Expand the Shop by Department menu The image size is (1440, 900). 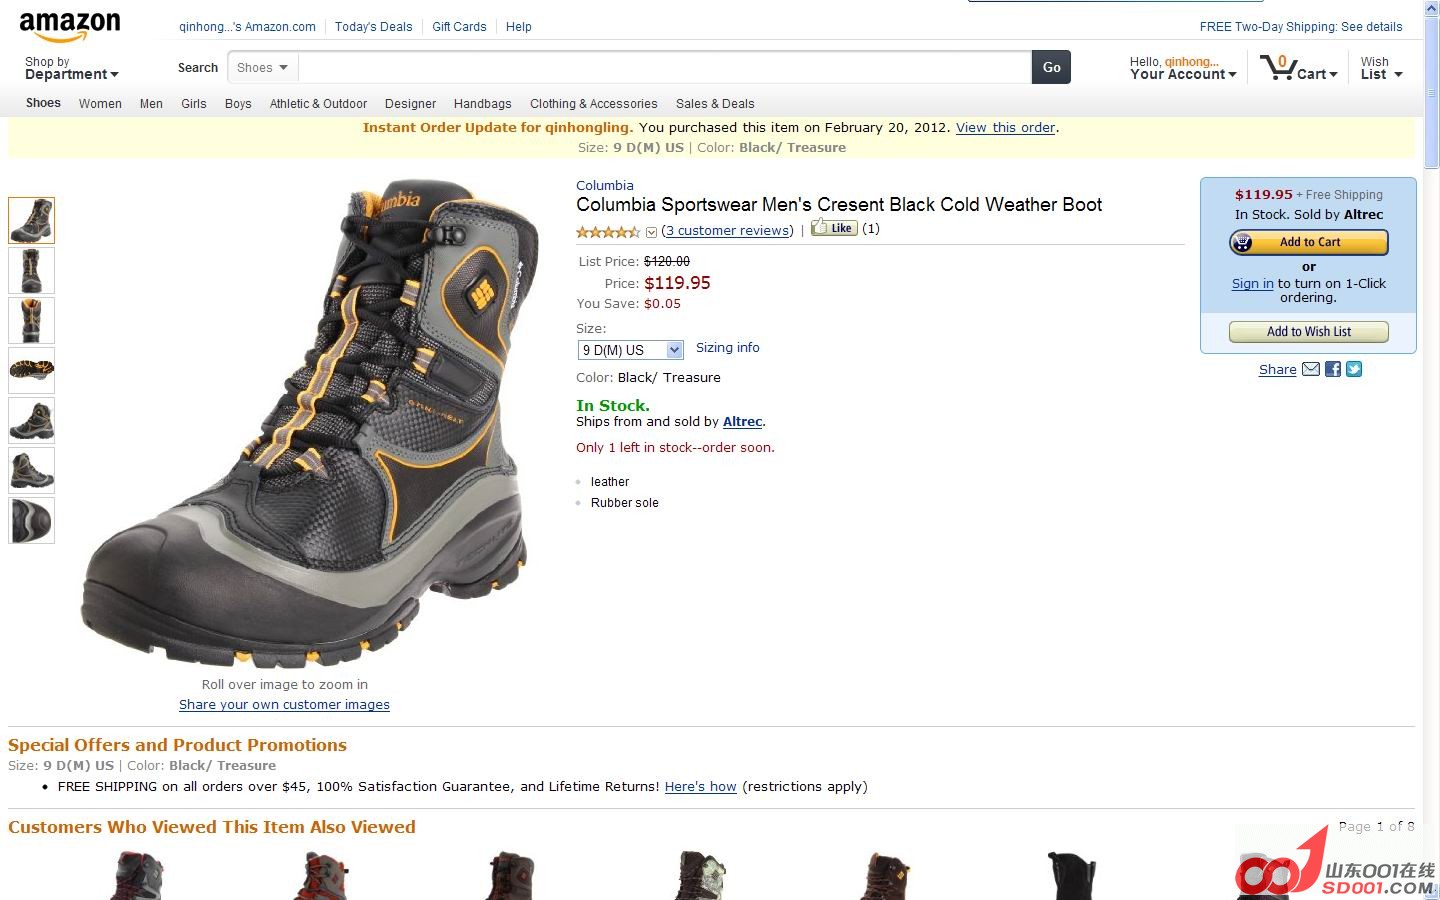[x=71, y=68]
